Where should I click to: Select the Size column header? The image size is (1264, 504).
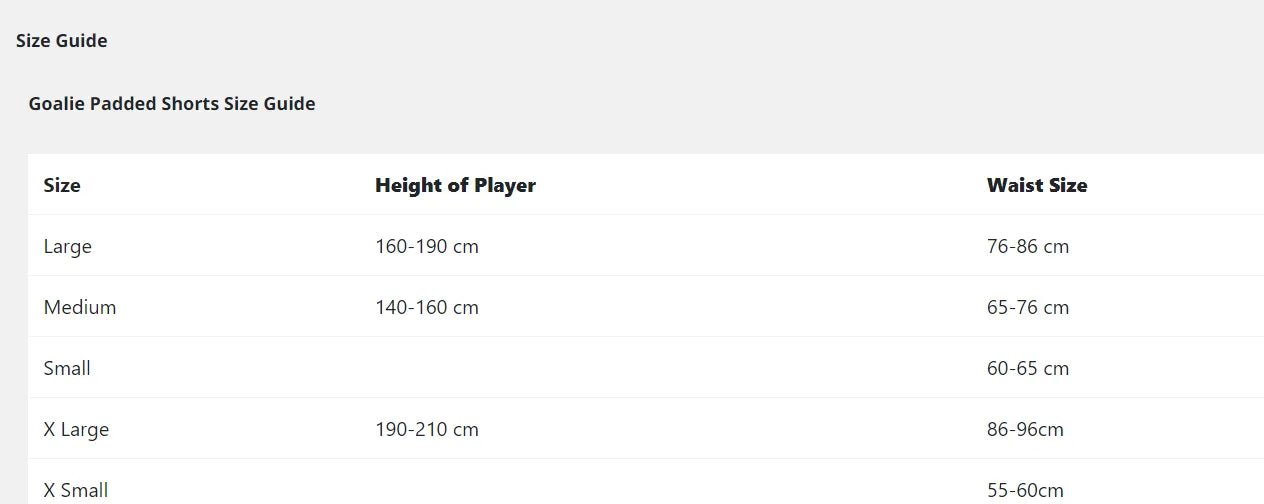pyautogui.click(x=62, y=185)
